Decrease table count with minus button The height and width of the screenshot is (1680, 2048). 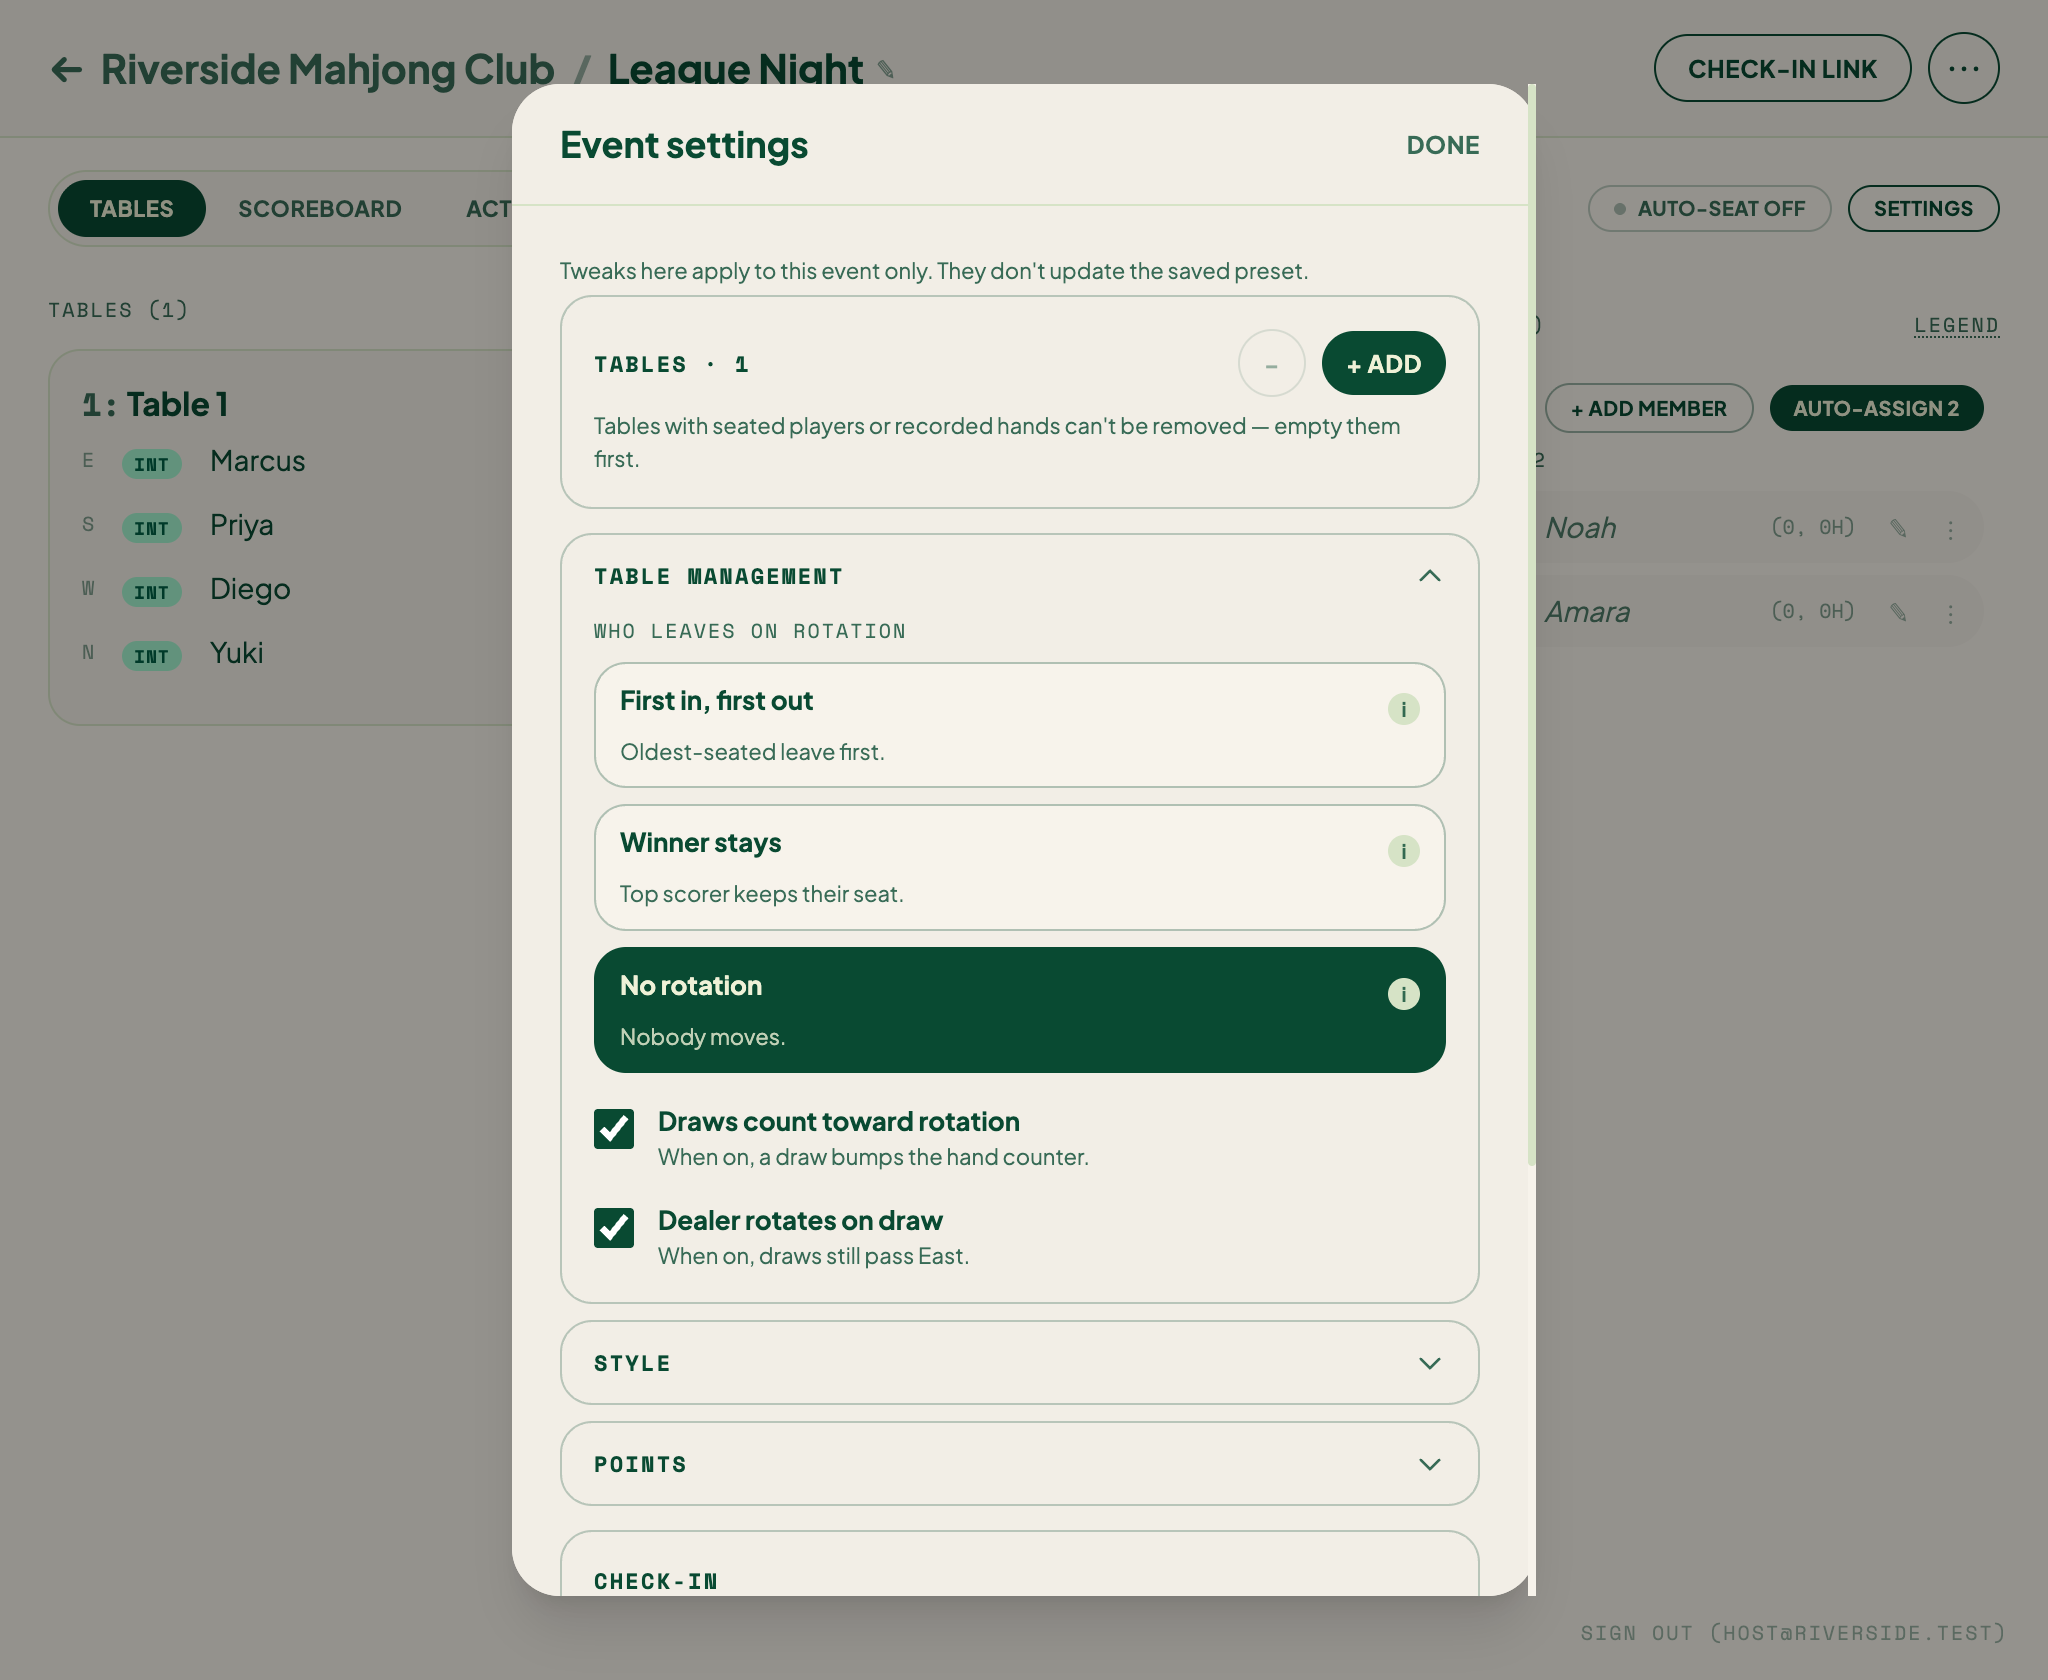[1271, 364]
